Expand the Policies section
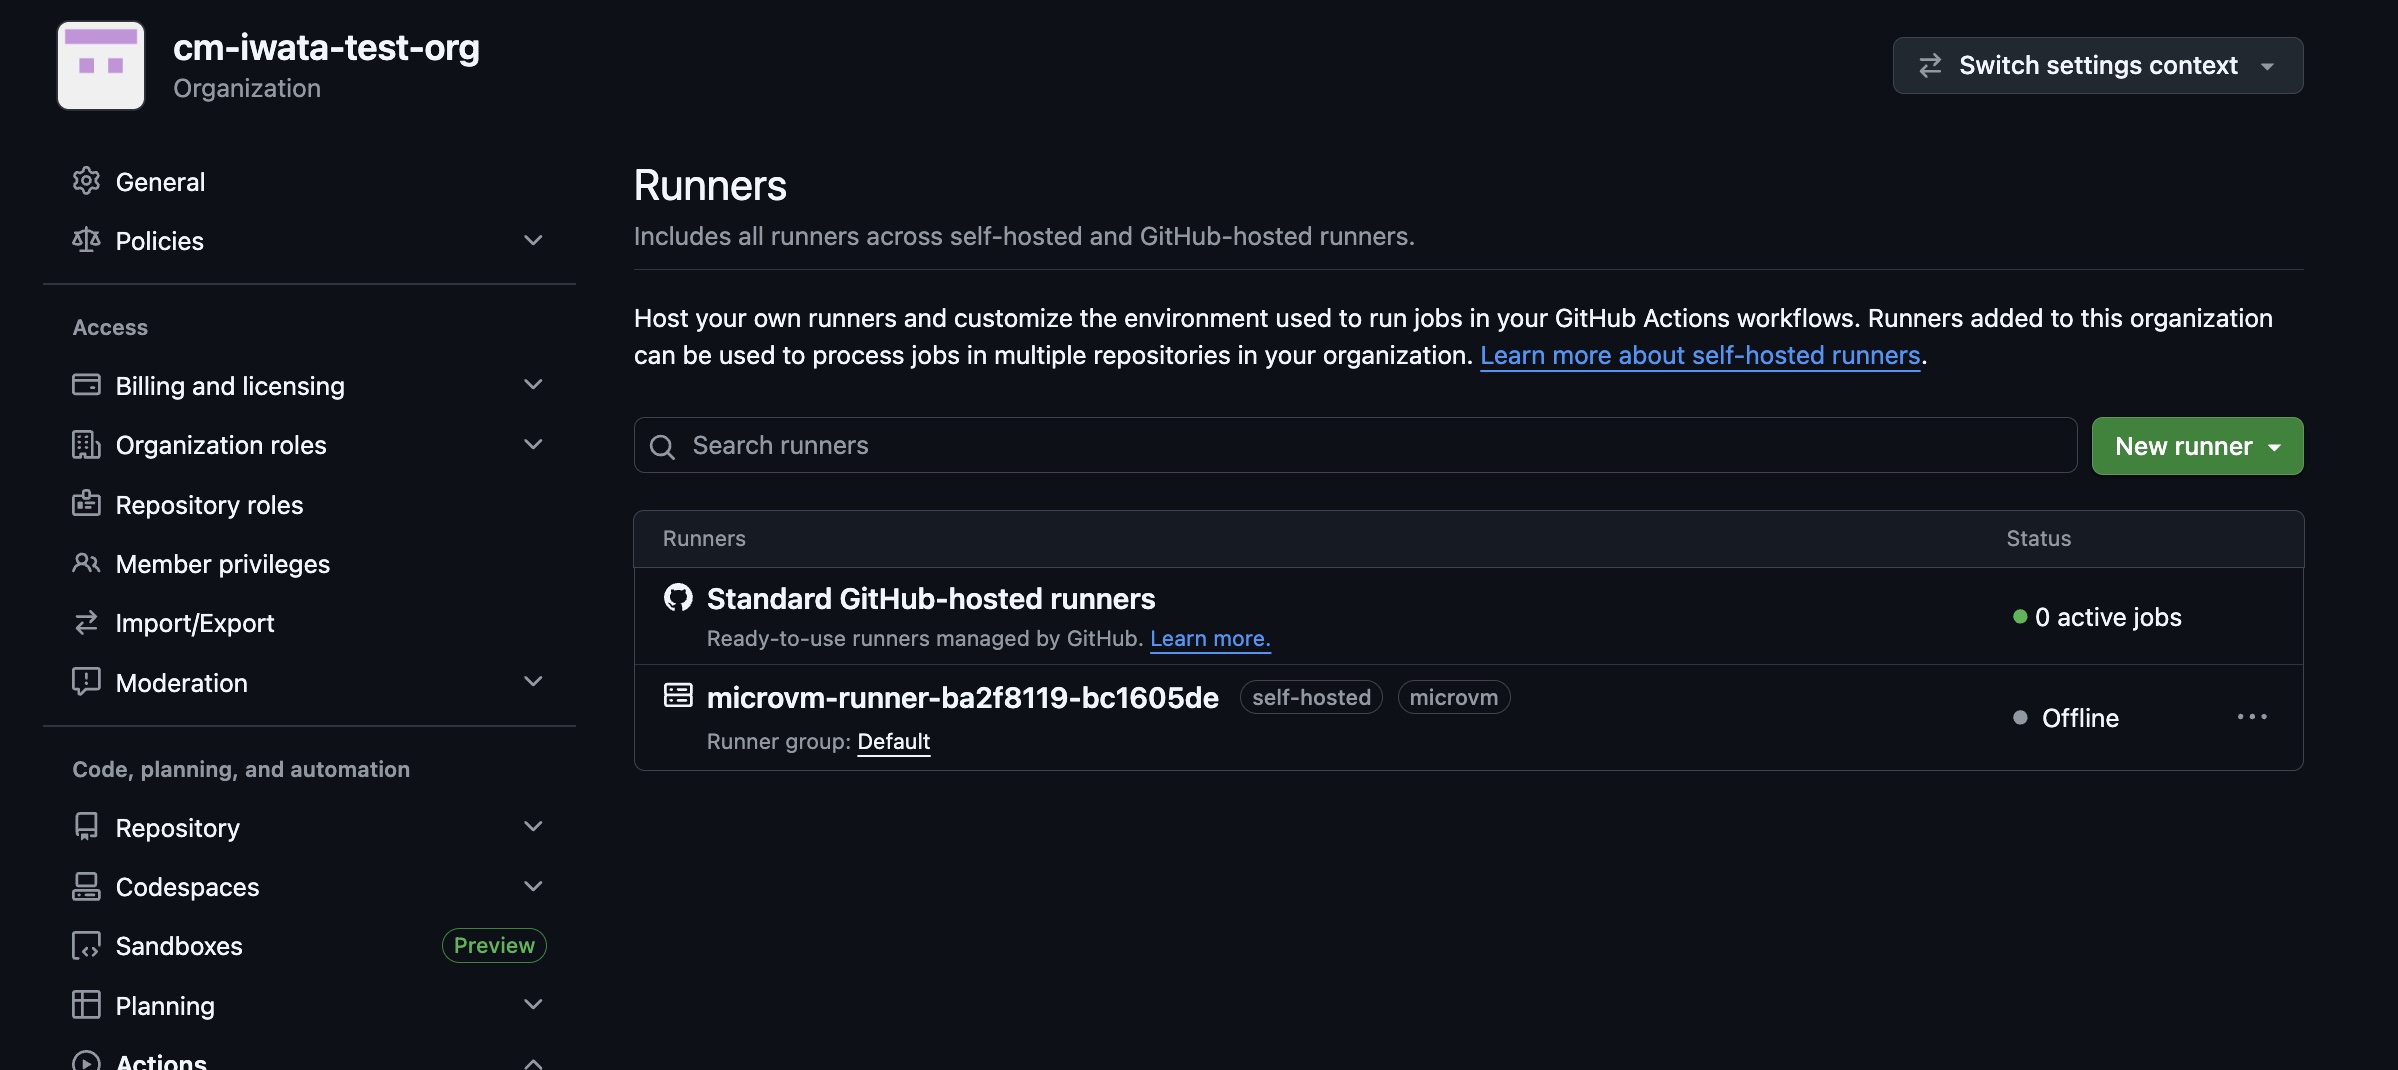The image size is (2398, 1070). point(533,240)
